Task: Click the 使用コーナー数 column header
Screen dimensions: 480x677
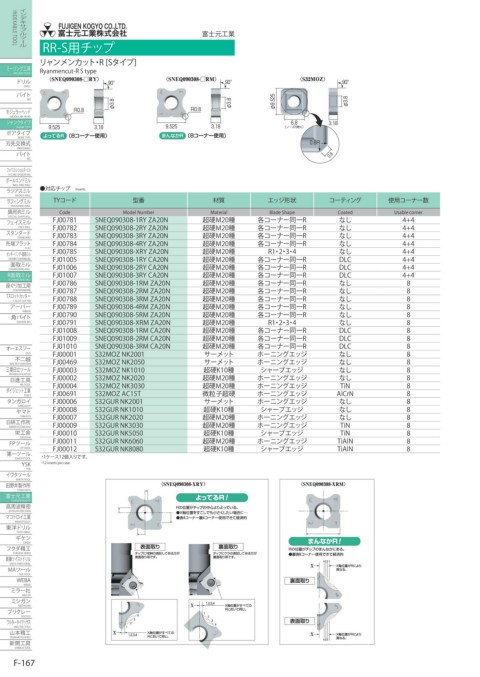Action: click(x=408, y=200)
